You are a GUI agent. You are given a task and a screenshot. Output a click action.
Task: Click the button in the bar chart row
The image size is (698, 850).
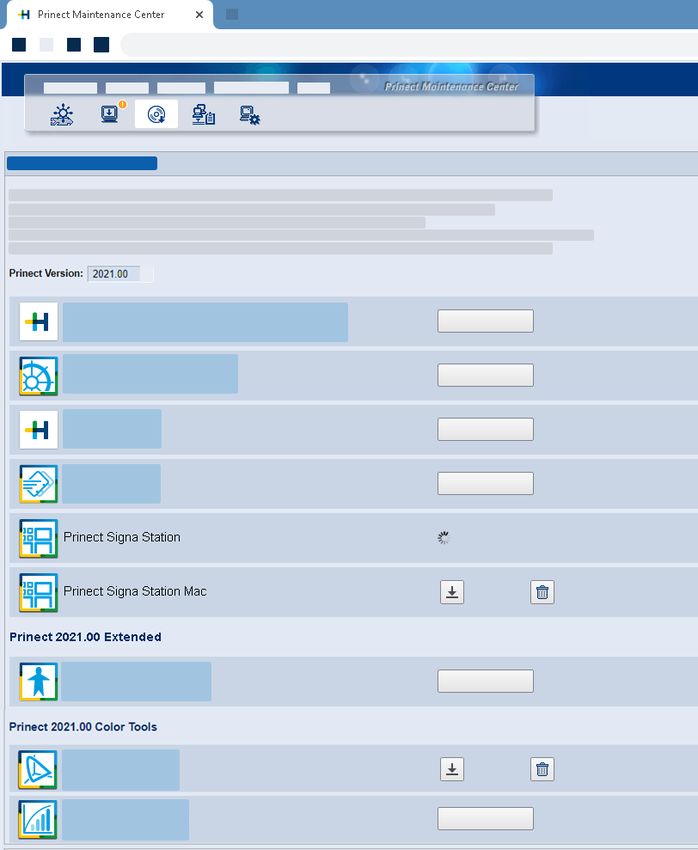(x=486, y=818)
